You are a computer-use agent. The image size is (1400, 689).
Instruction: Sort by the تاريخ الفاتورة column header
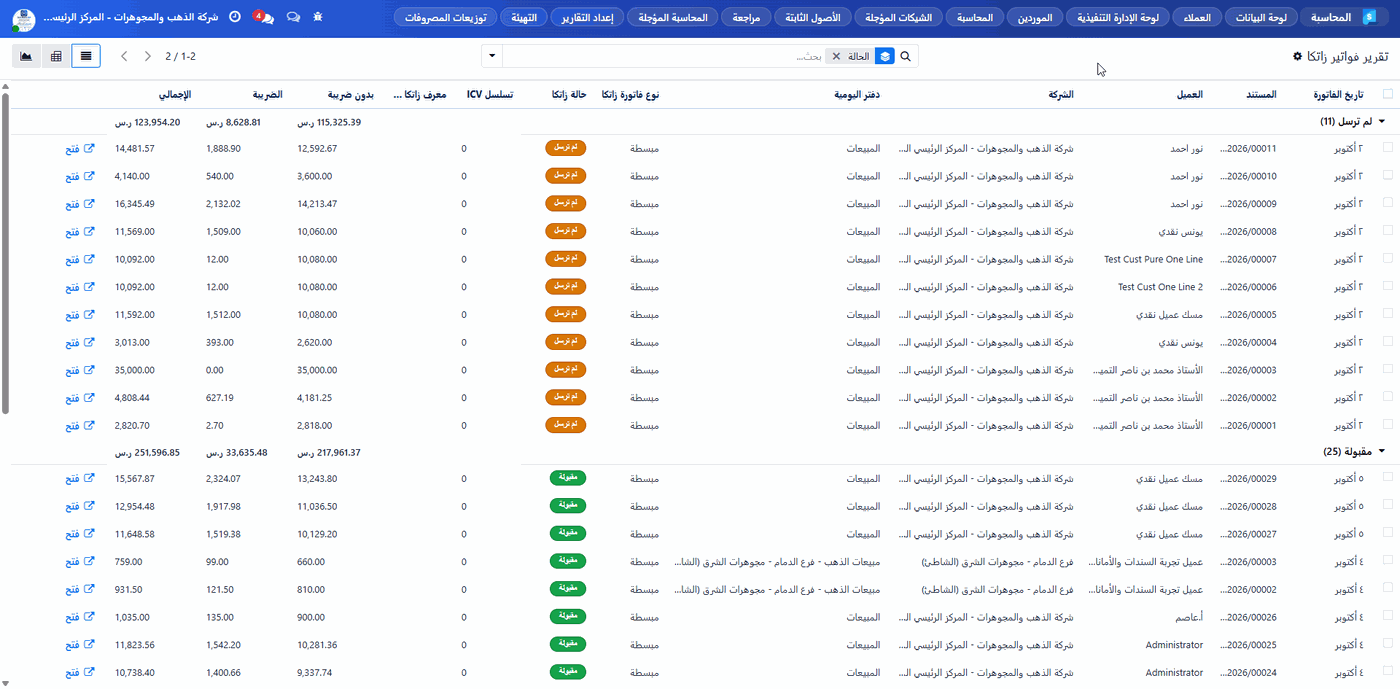[x=1337, y=94]
